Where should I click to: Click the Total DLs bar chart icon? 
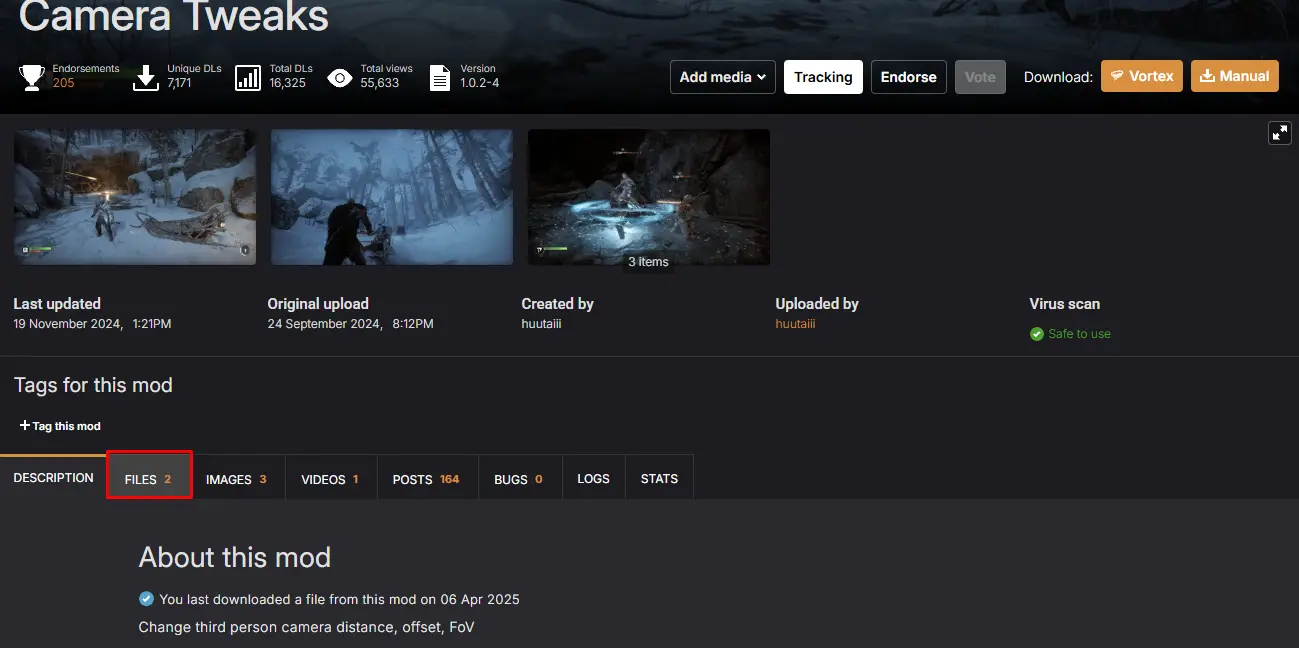pyautogui.click(x=248, y=77)
